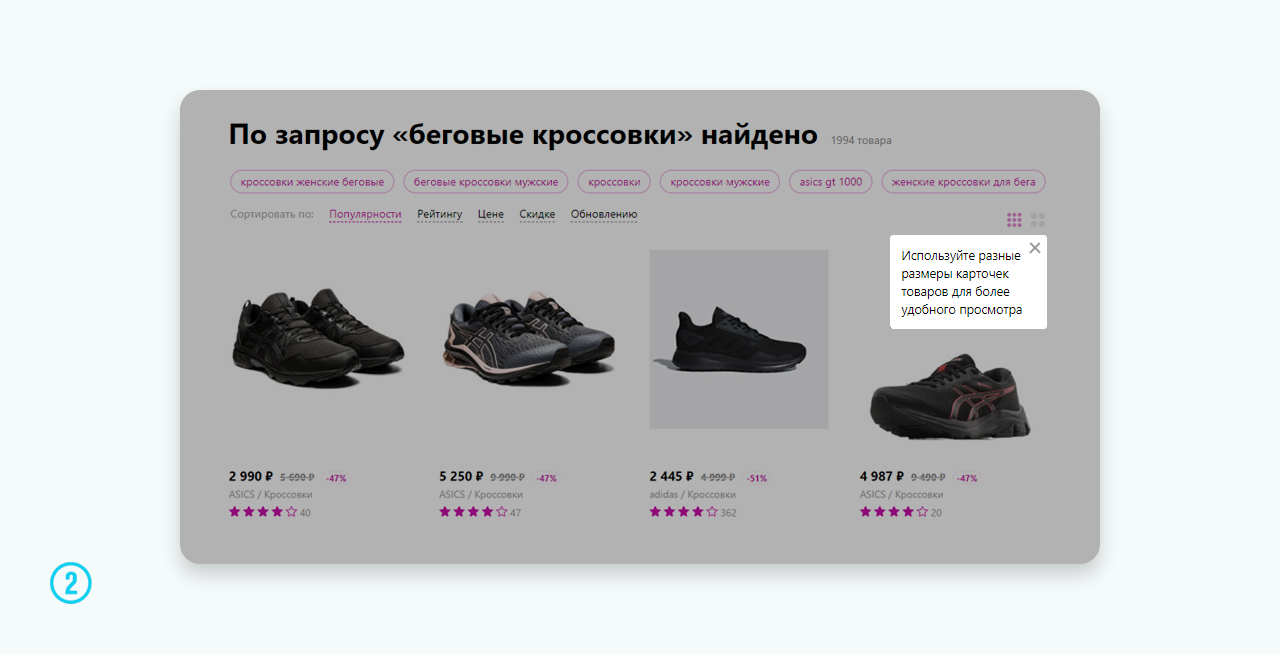Image resolution: width=1280 pixels, height=654 pixels.
Task: Select tag 'беговые кроссовки мужские'
Action: click(486, 182)
